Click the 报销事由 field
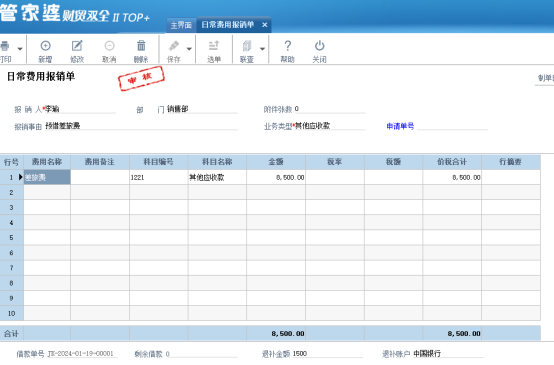Image resolution: width=554 pixels, height=365 pixels. (x=141, y=126)
